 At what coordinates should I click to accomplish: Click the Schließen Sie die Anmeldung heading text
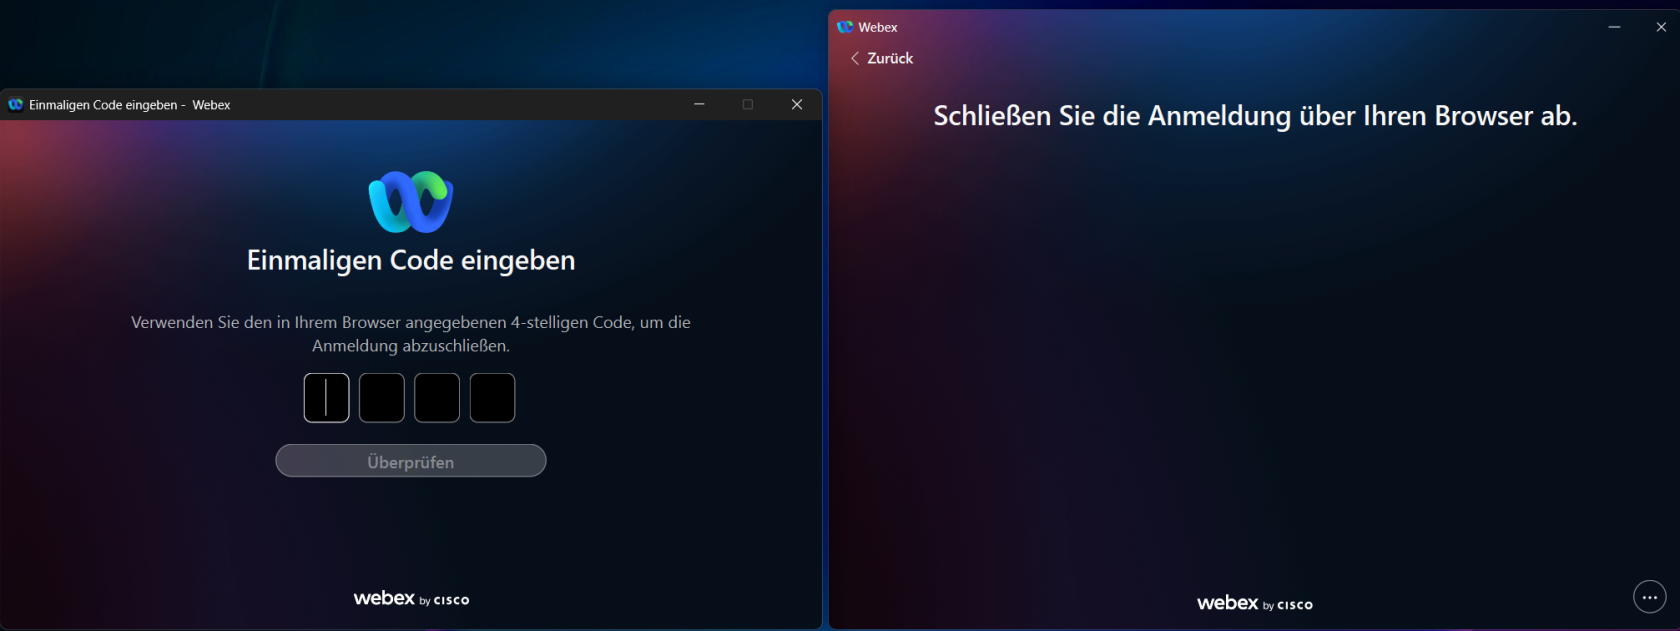(x=1255, y=116)
